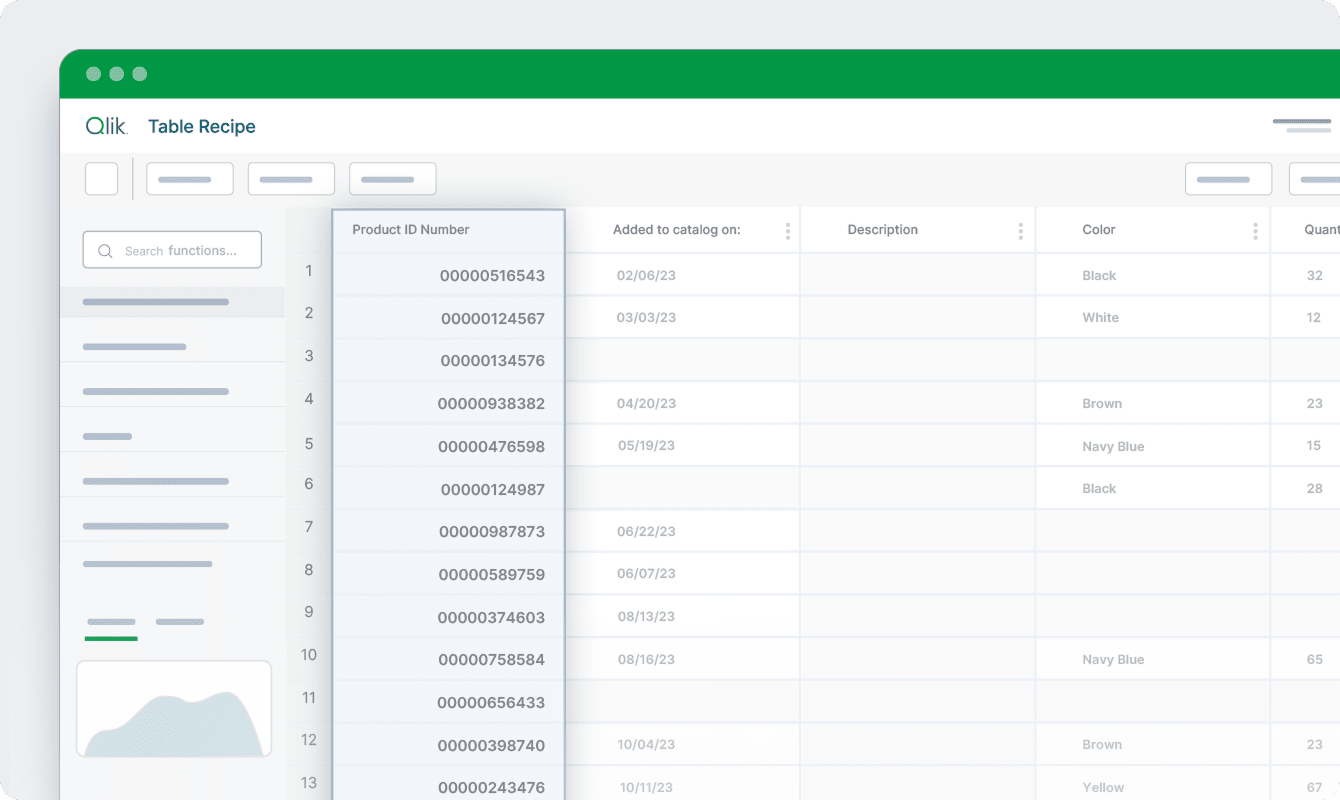
Task: Click the magnifier icon in the functions search
Action: pyautogui.click(x=105, y=250)
